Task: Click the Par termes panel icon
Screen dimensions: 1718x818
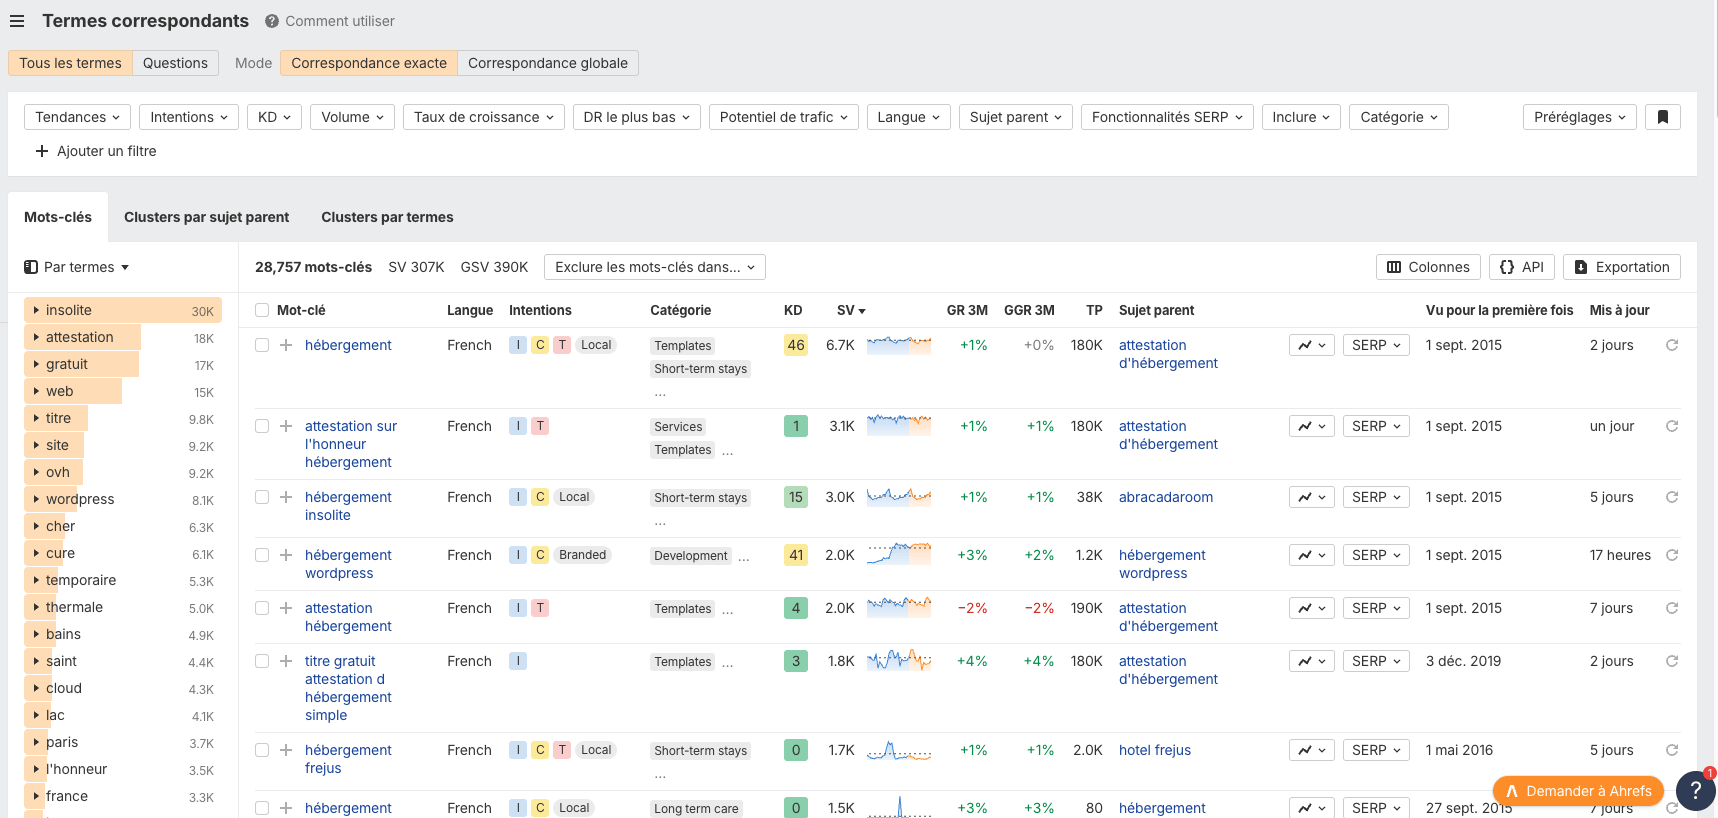Action: tap(31, 267)
